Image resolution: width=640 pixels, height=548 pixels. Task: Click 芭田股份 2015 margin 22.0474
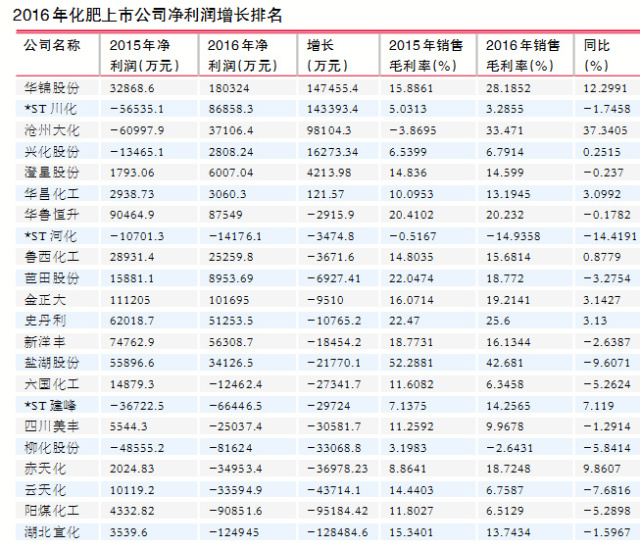pos(411,279)
